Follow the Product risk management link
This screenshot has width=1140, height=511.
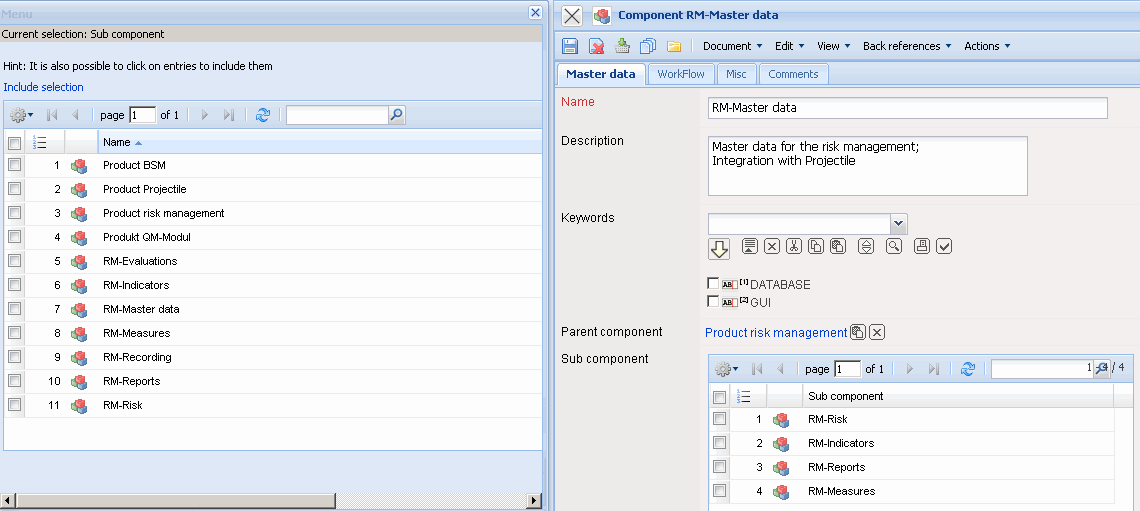coord(776,333)
